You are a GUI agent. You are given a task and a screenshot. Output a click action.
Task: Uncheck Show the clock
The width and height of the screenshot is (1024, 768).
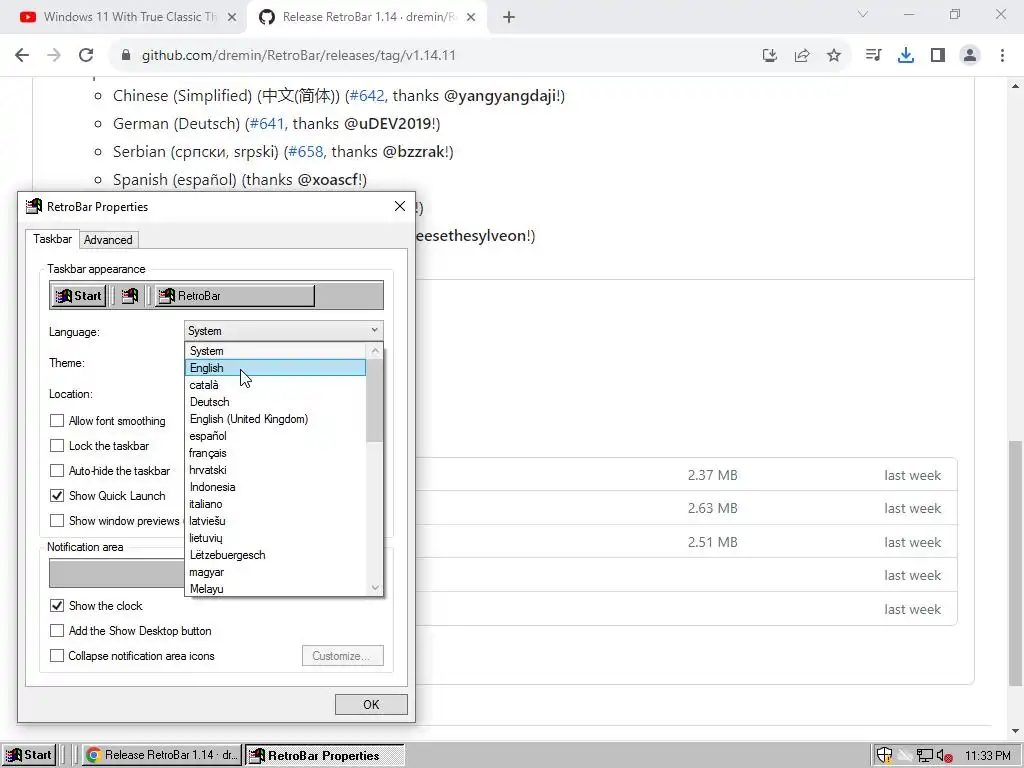57,605
